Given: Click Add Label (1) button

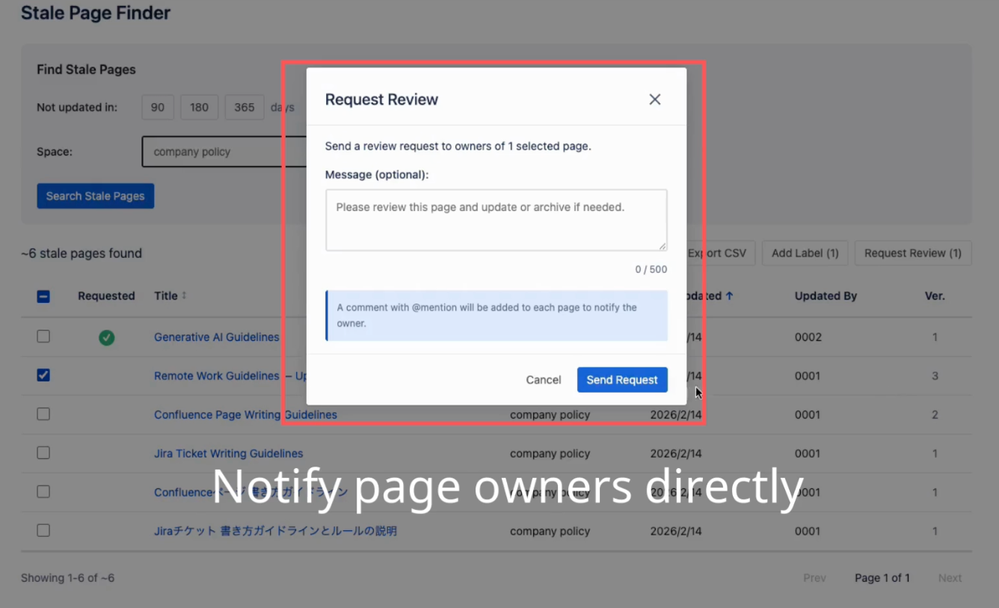Looking at the screenshot, I should pos(805,253).
